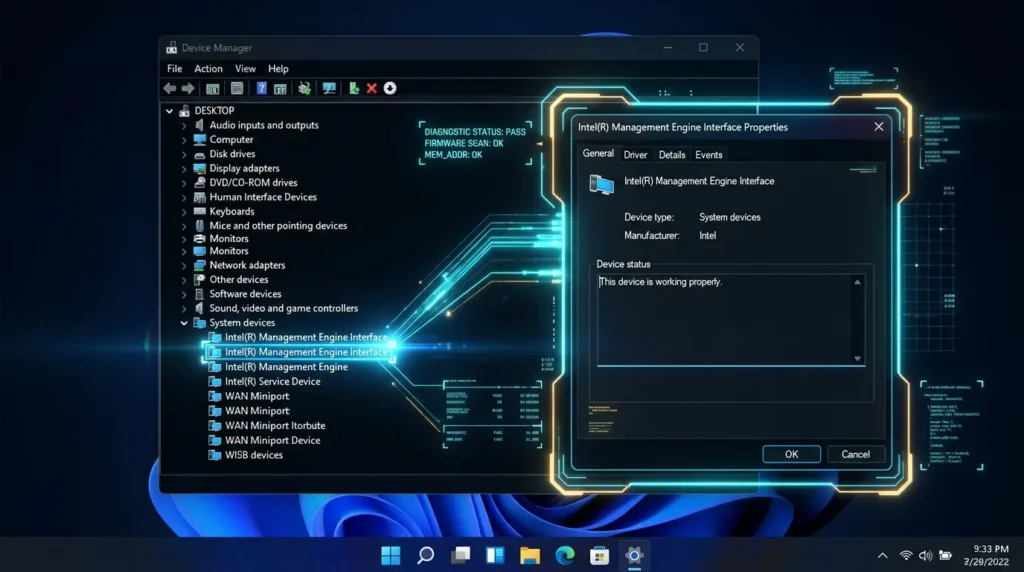Expand DVD/CD-ROM drives category
Screen dimensions: 1024x572
(184, 183)
